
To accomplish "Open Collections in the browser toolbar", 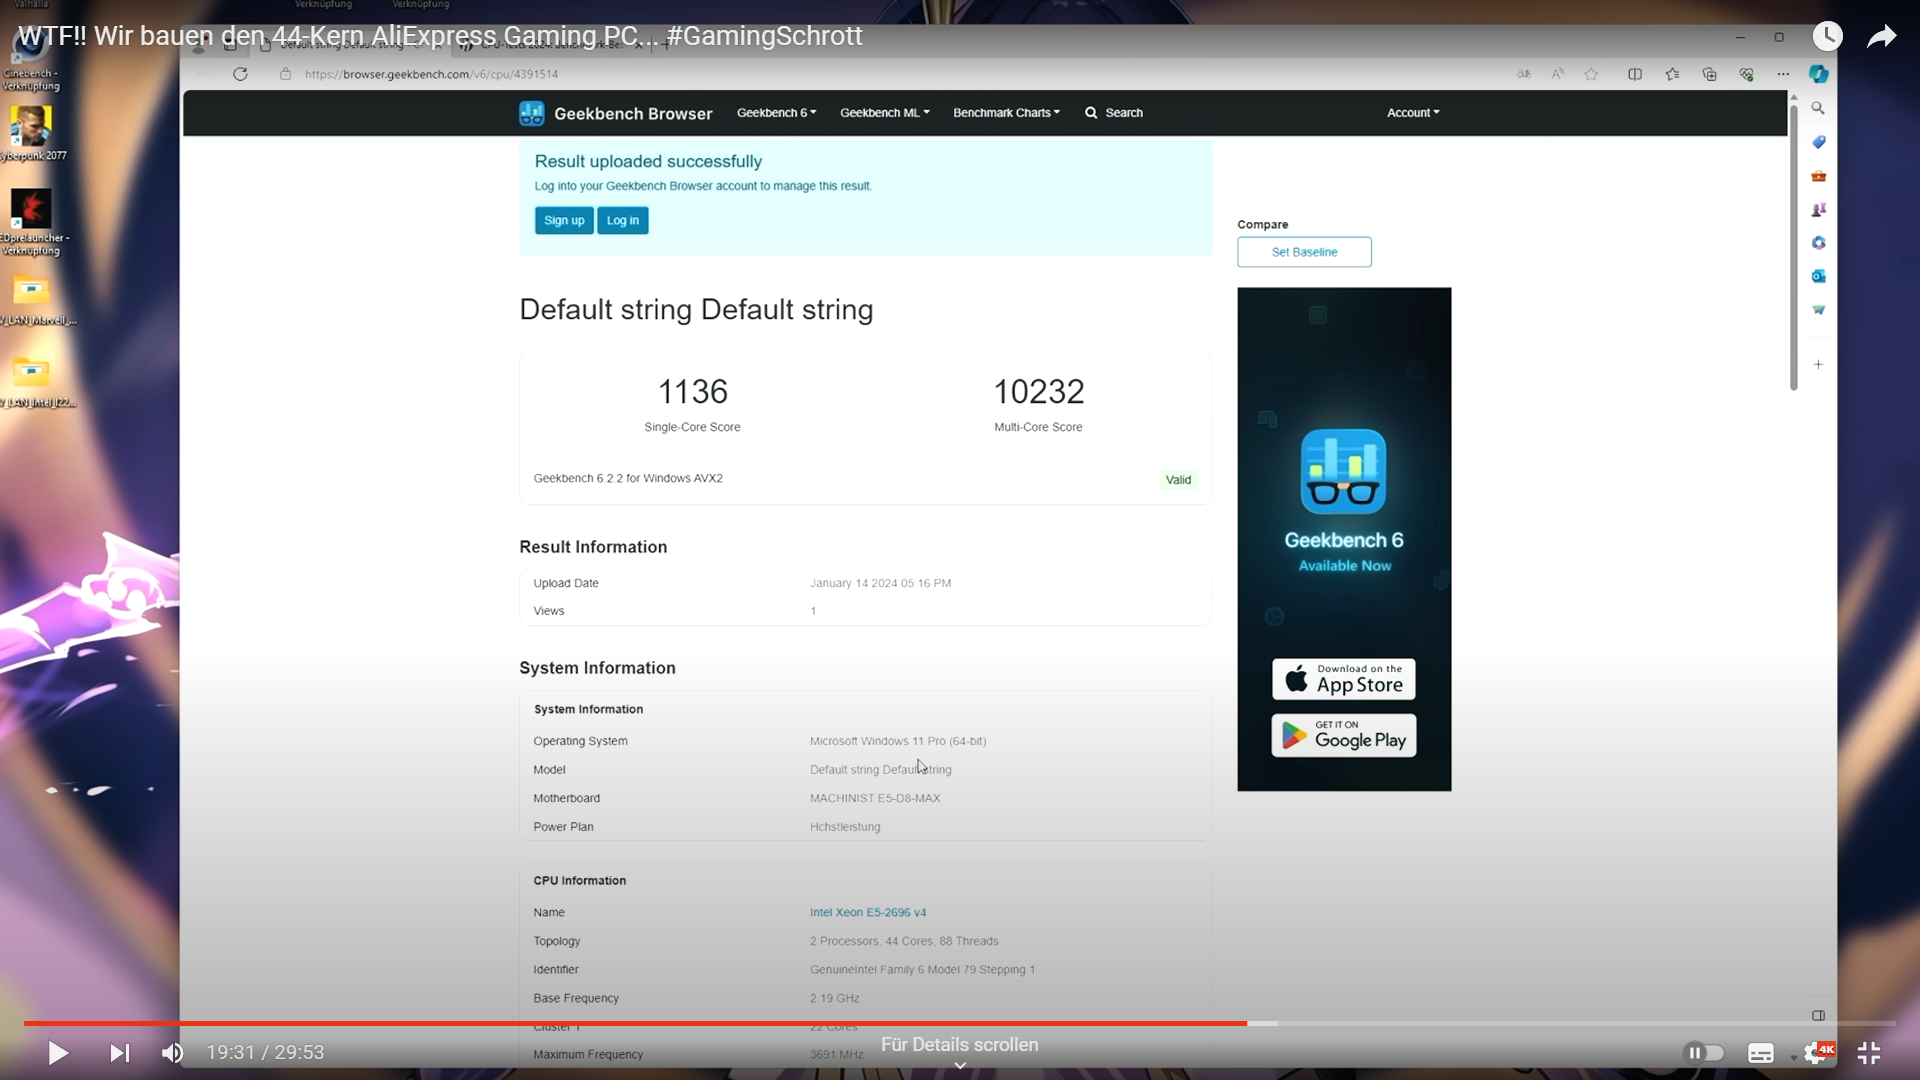I will click(x=1710, y=74).
